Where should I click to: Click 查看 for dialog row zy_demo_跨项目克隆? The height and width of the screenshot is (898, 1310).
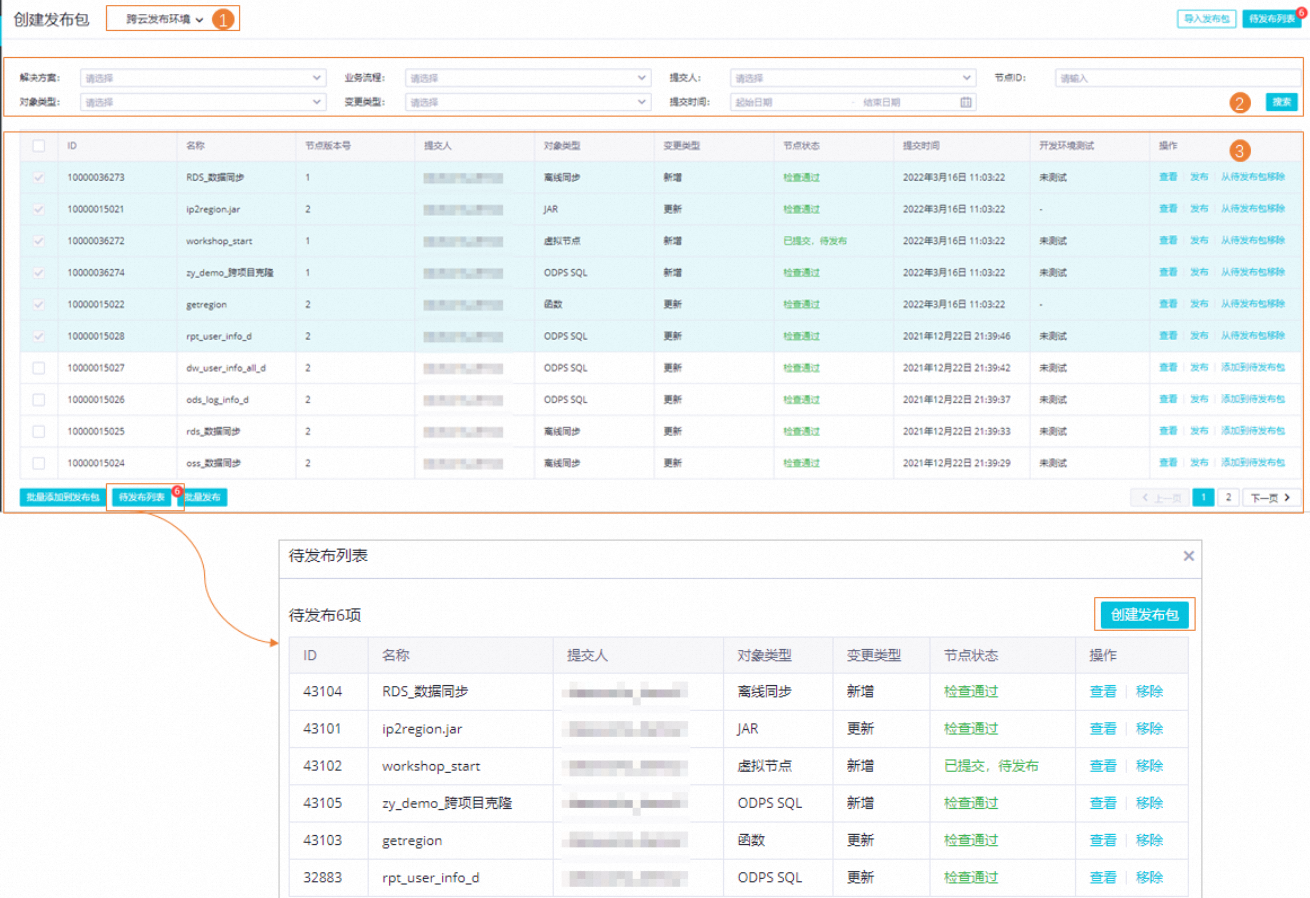click(x=1103, y=803)
